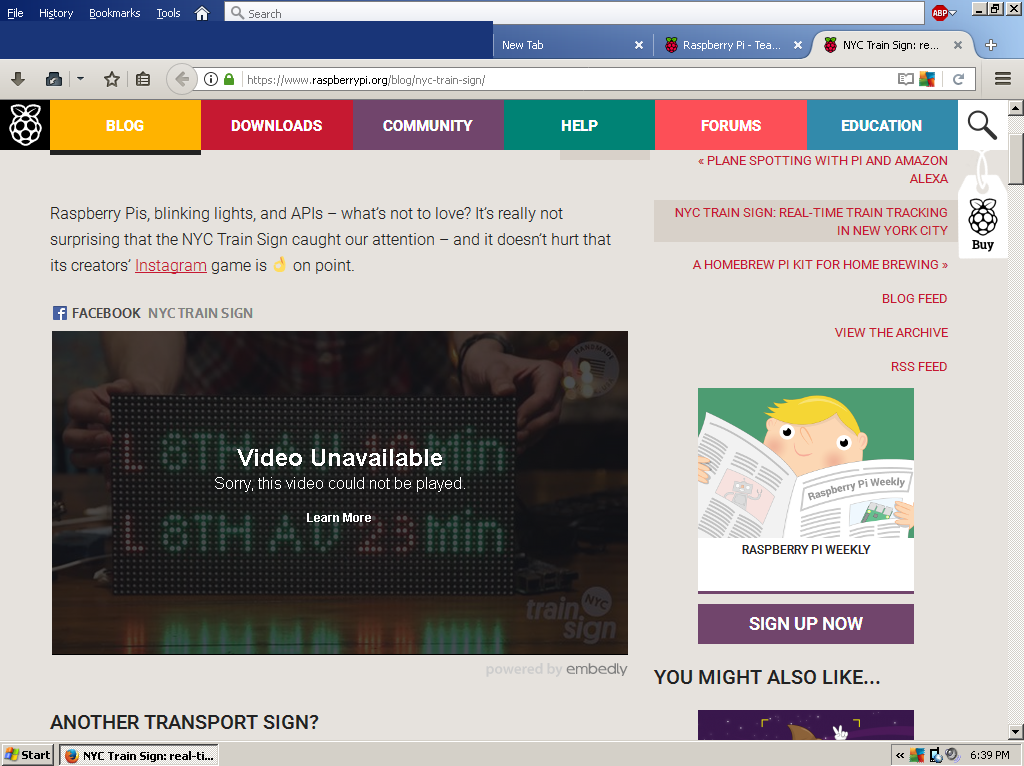Go to the HELP section

(x=579, y=125)
